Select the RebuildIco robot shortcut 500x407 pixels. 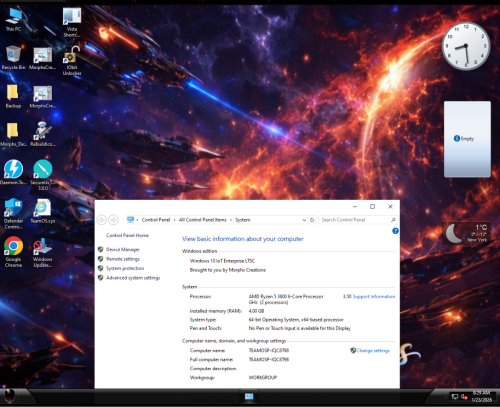[x=43, y=134]
